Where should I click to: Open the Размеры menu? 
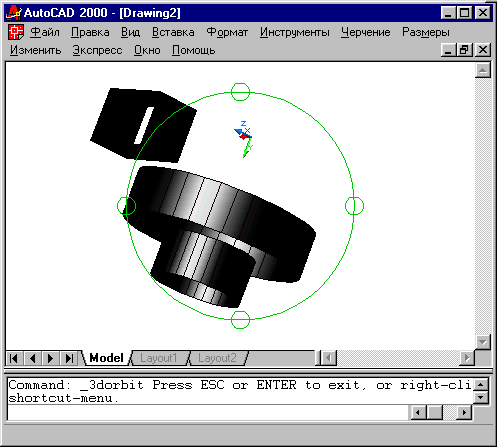click(x=426, y=32)
